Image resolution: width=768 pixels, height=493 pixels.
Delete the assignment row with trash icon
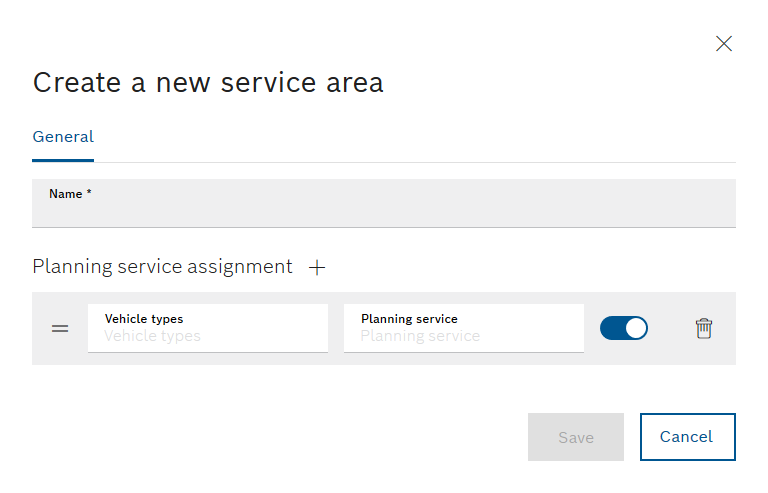click(x=704, y=329)
